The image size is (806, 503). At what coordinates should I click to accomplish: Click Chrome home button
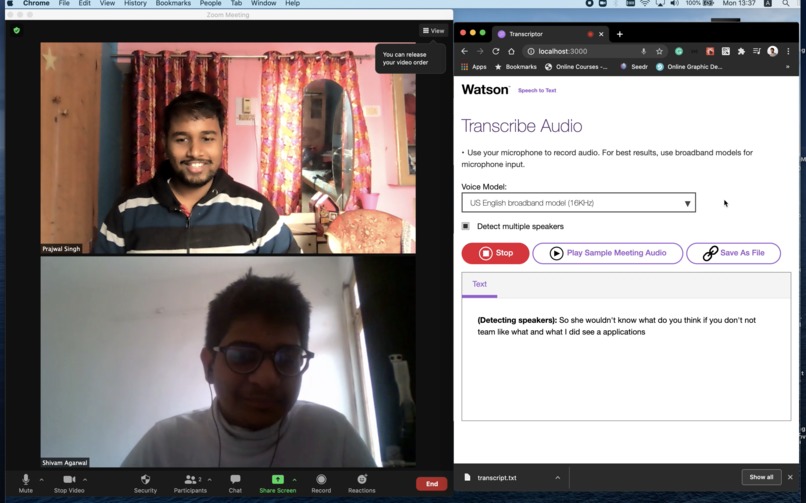click(511, 51)
